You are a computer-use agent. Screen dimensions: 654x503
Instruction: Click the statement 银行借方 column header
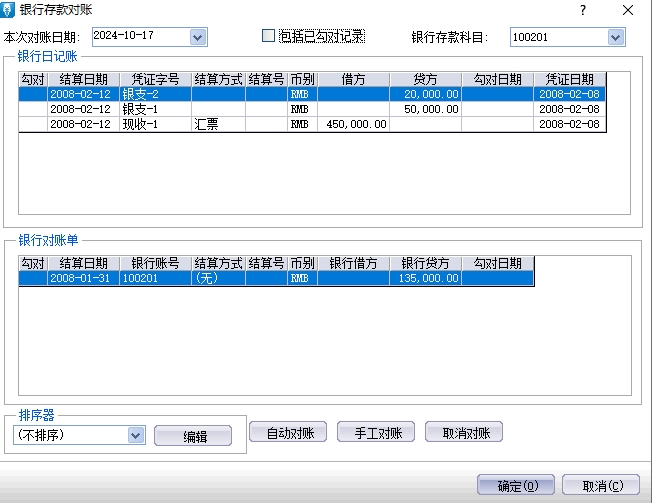tap(353, 264)
